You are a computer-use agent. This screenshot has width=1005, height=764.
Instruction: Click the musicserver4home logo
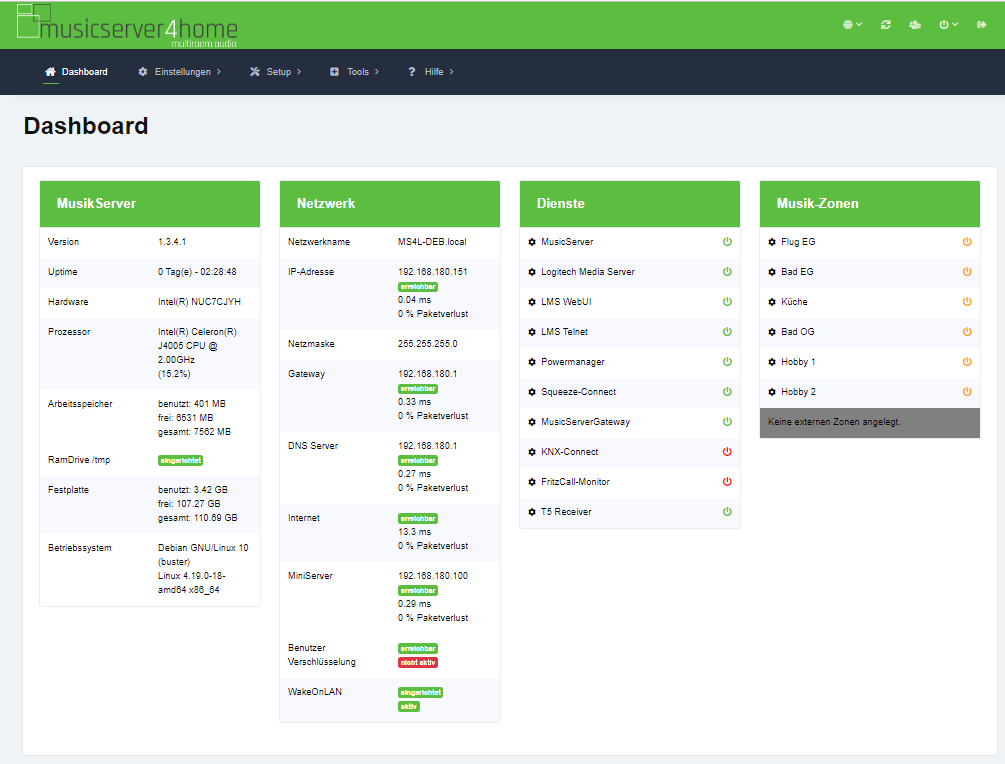[127, 25]
